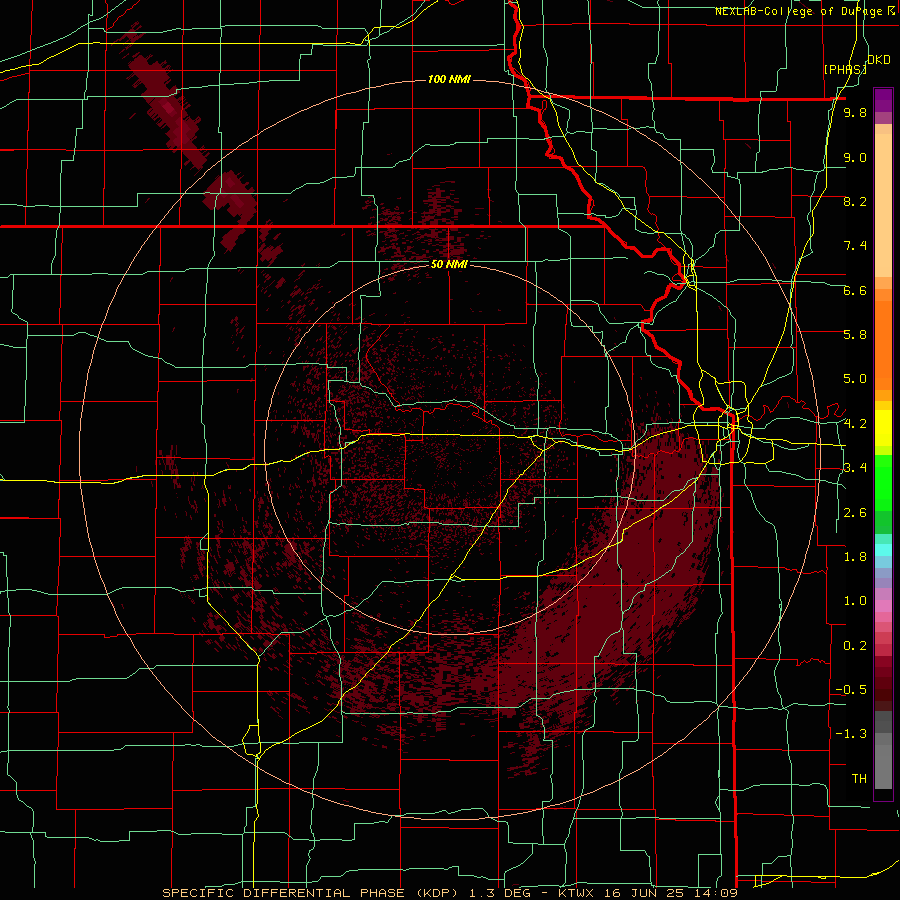
Task: Click the 9.8 value on the color scale
Action: pos(855,112)
